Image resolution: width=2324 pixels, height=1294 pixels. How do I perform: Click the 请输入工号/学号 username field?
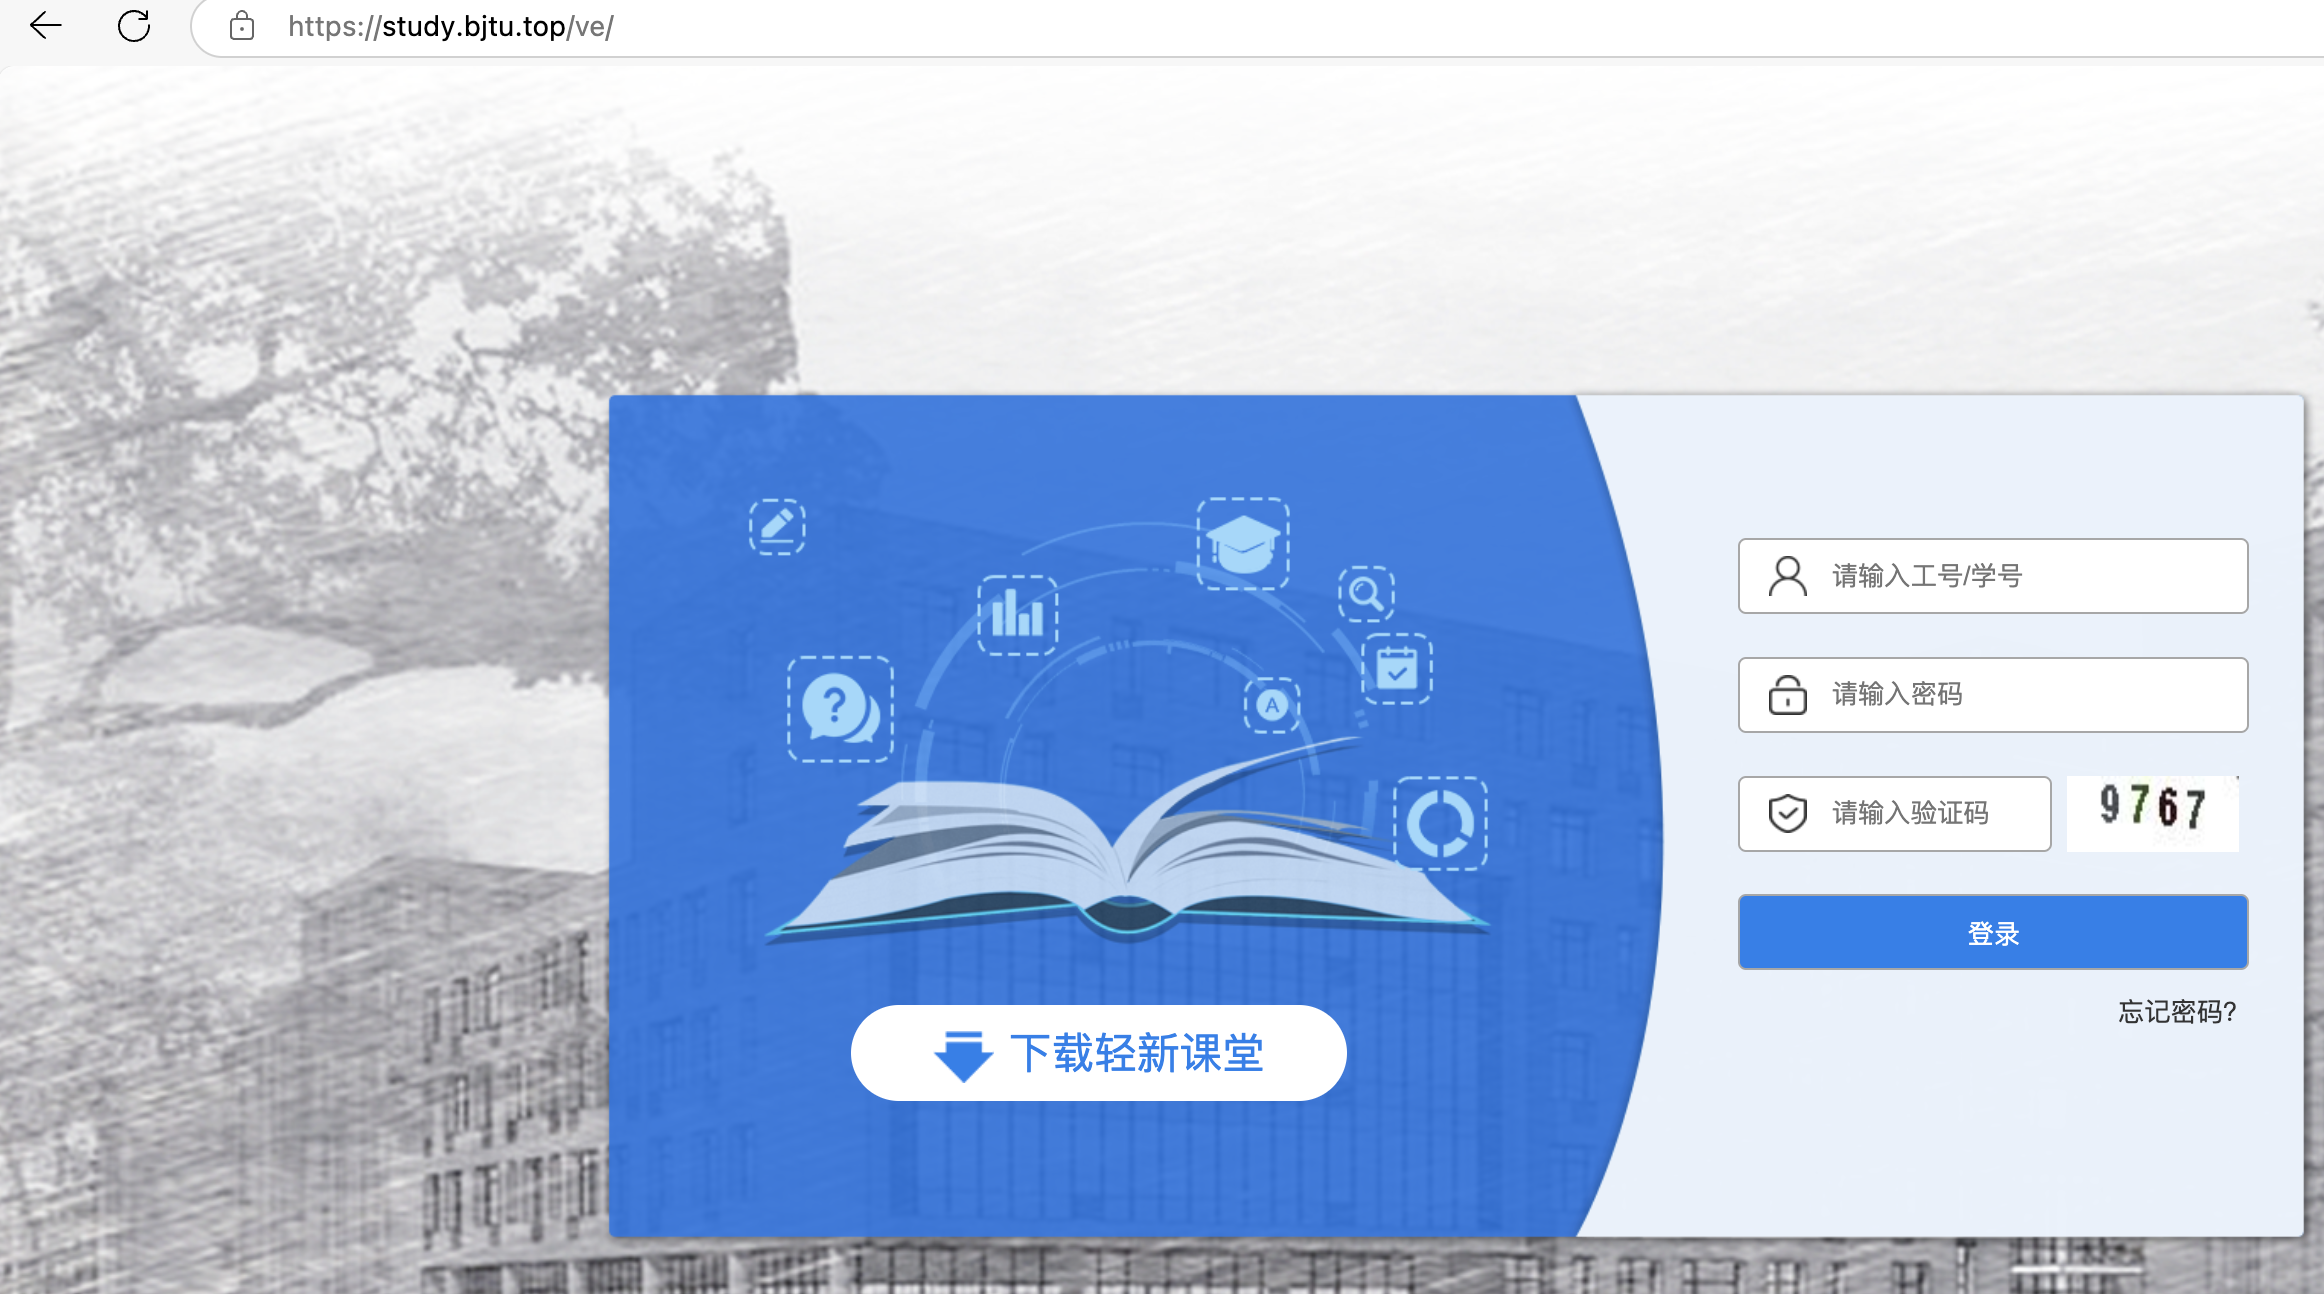coord(1993,576)
